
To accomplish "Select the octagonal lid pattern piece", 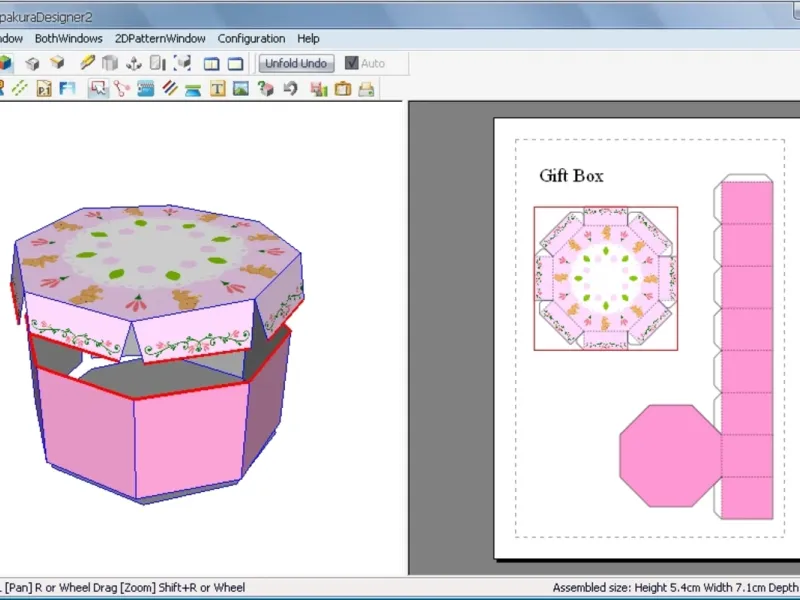I will point(606,279).
